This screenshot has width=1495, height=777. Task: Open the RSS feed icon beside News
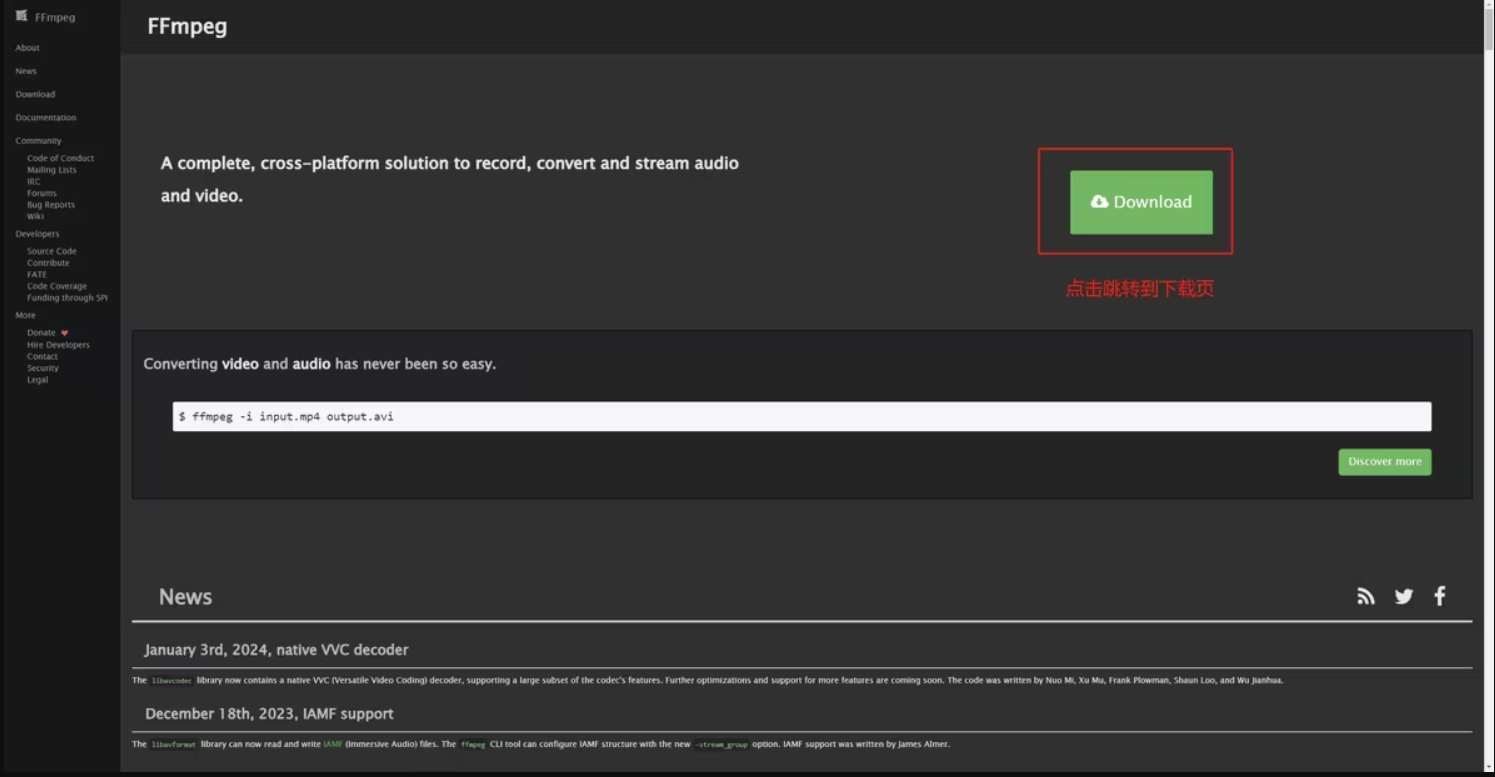point(1366,596)
